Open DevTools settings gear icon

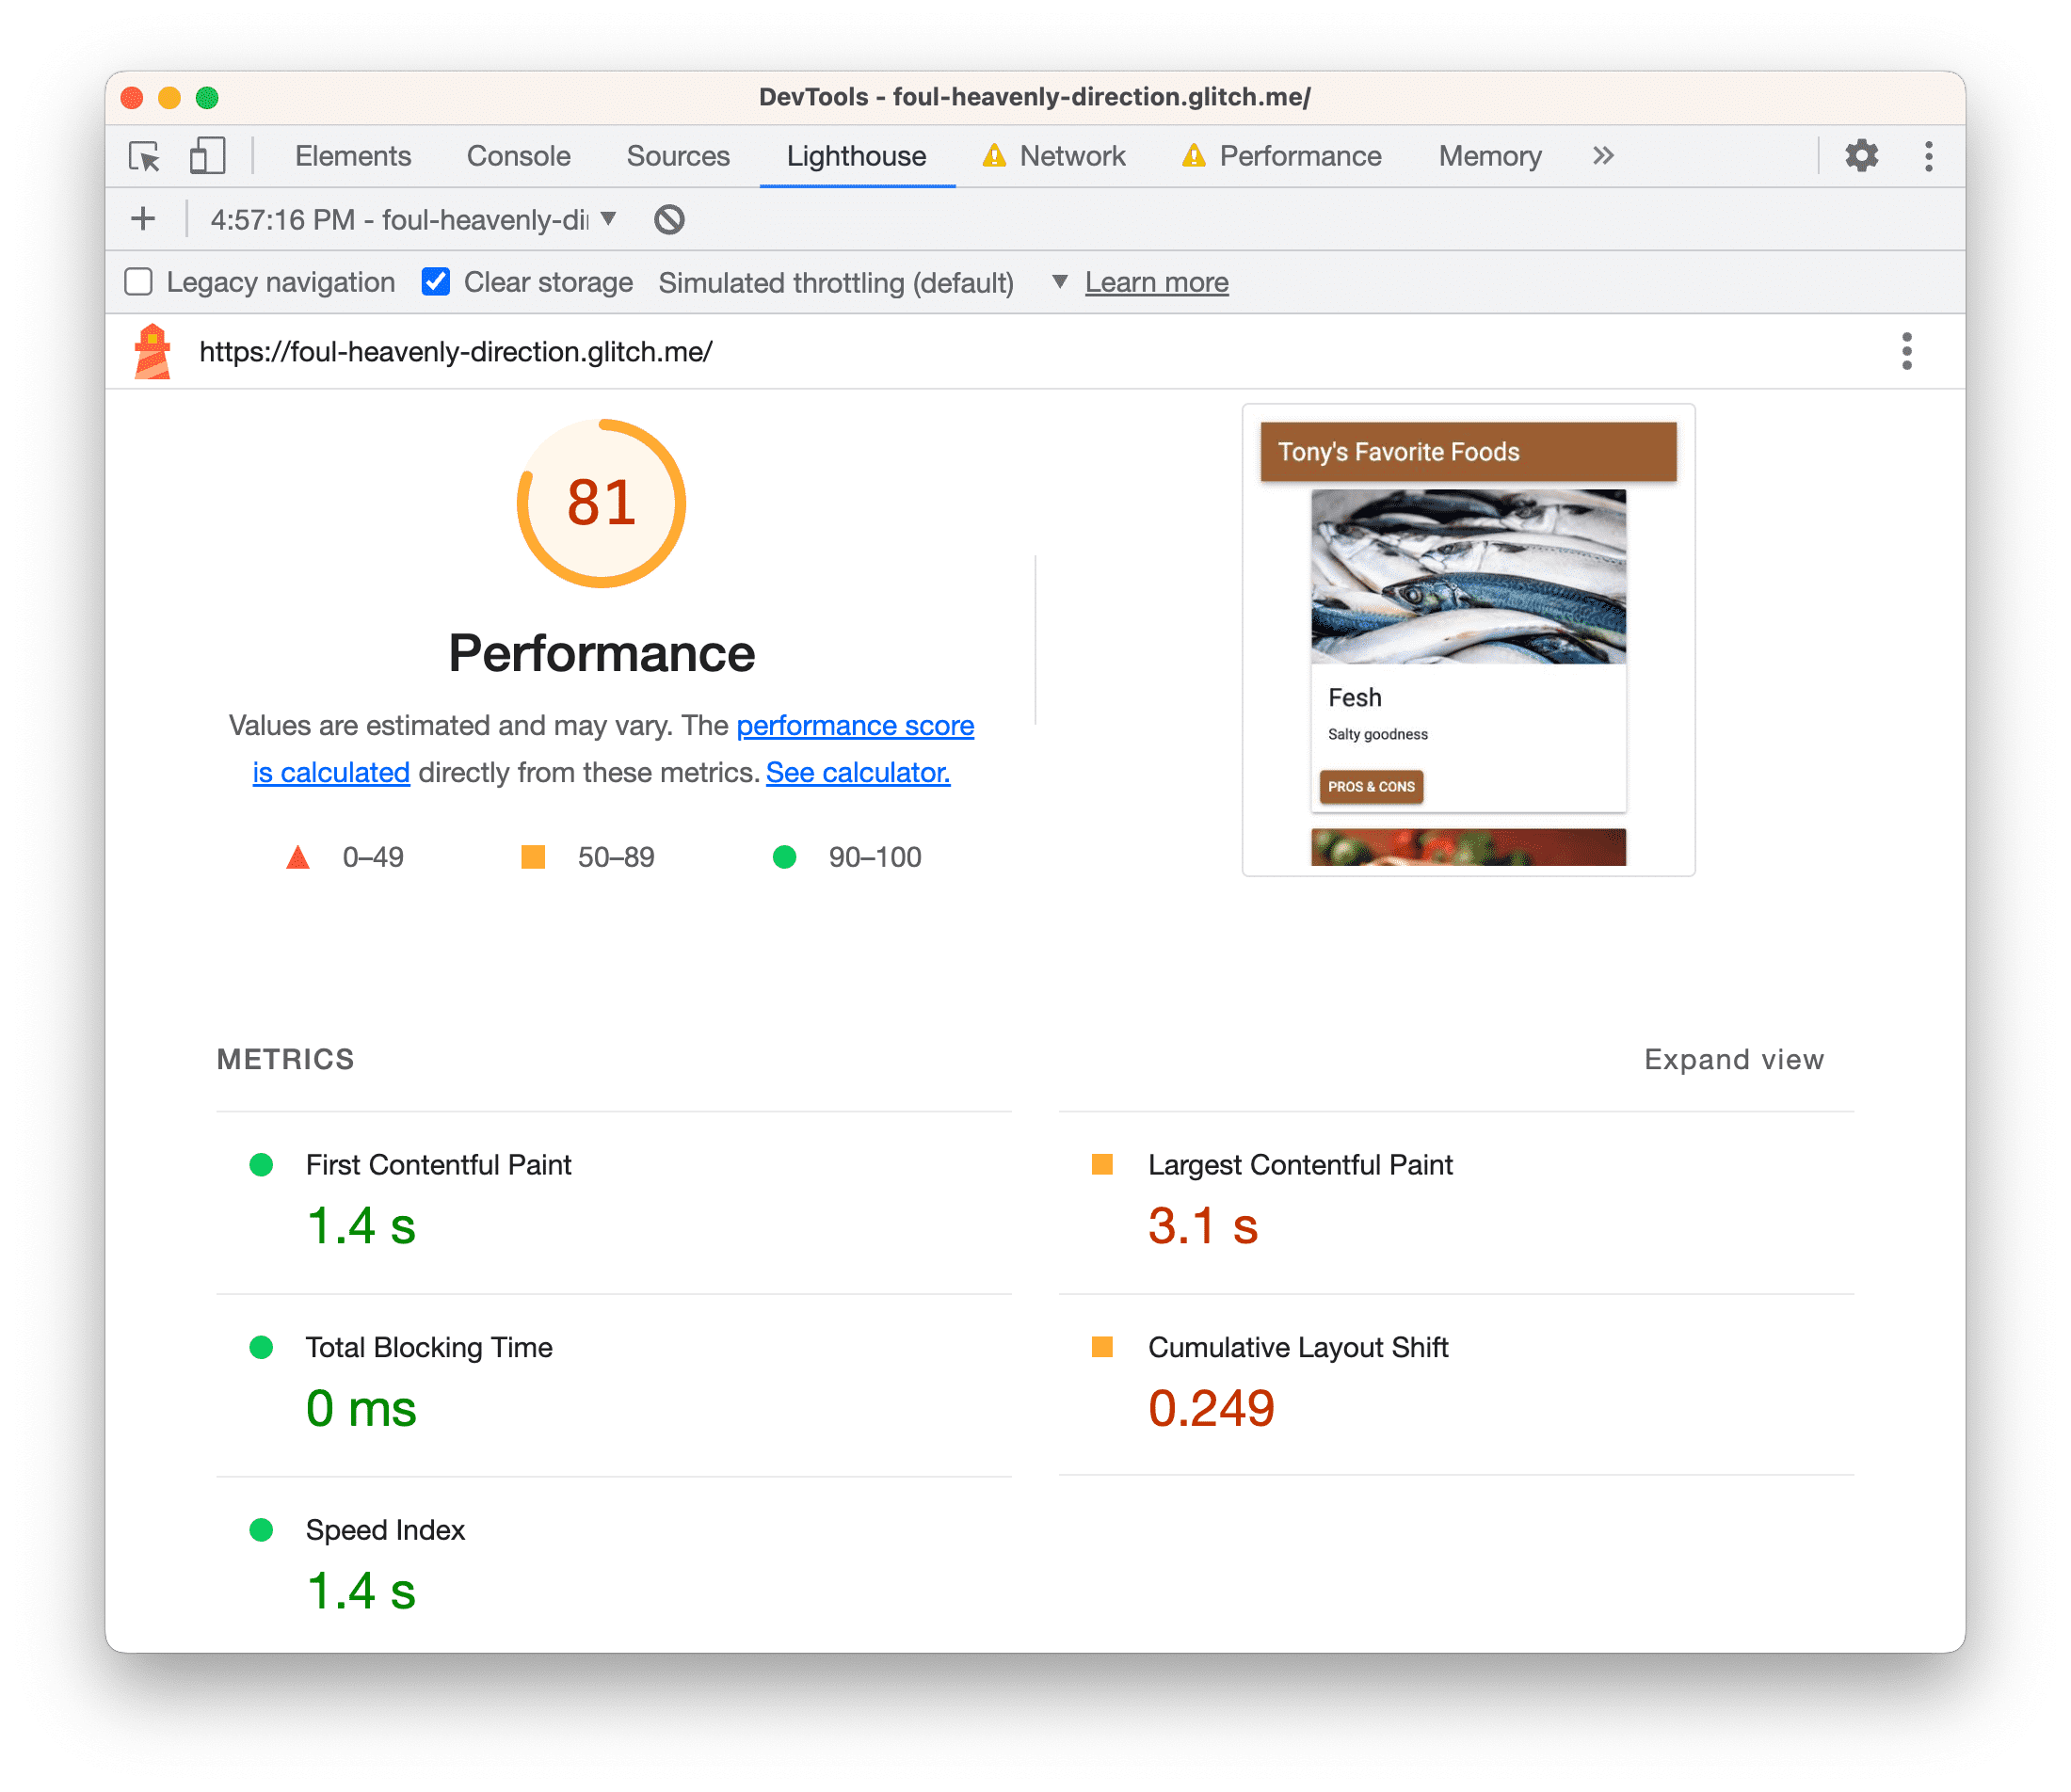[1860, 155]
